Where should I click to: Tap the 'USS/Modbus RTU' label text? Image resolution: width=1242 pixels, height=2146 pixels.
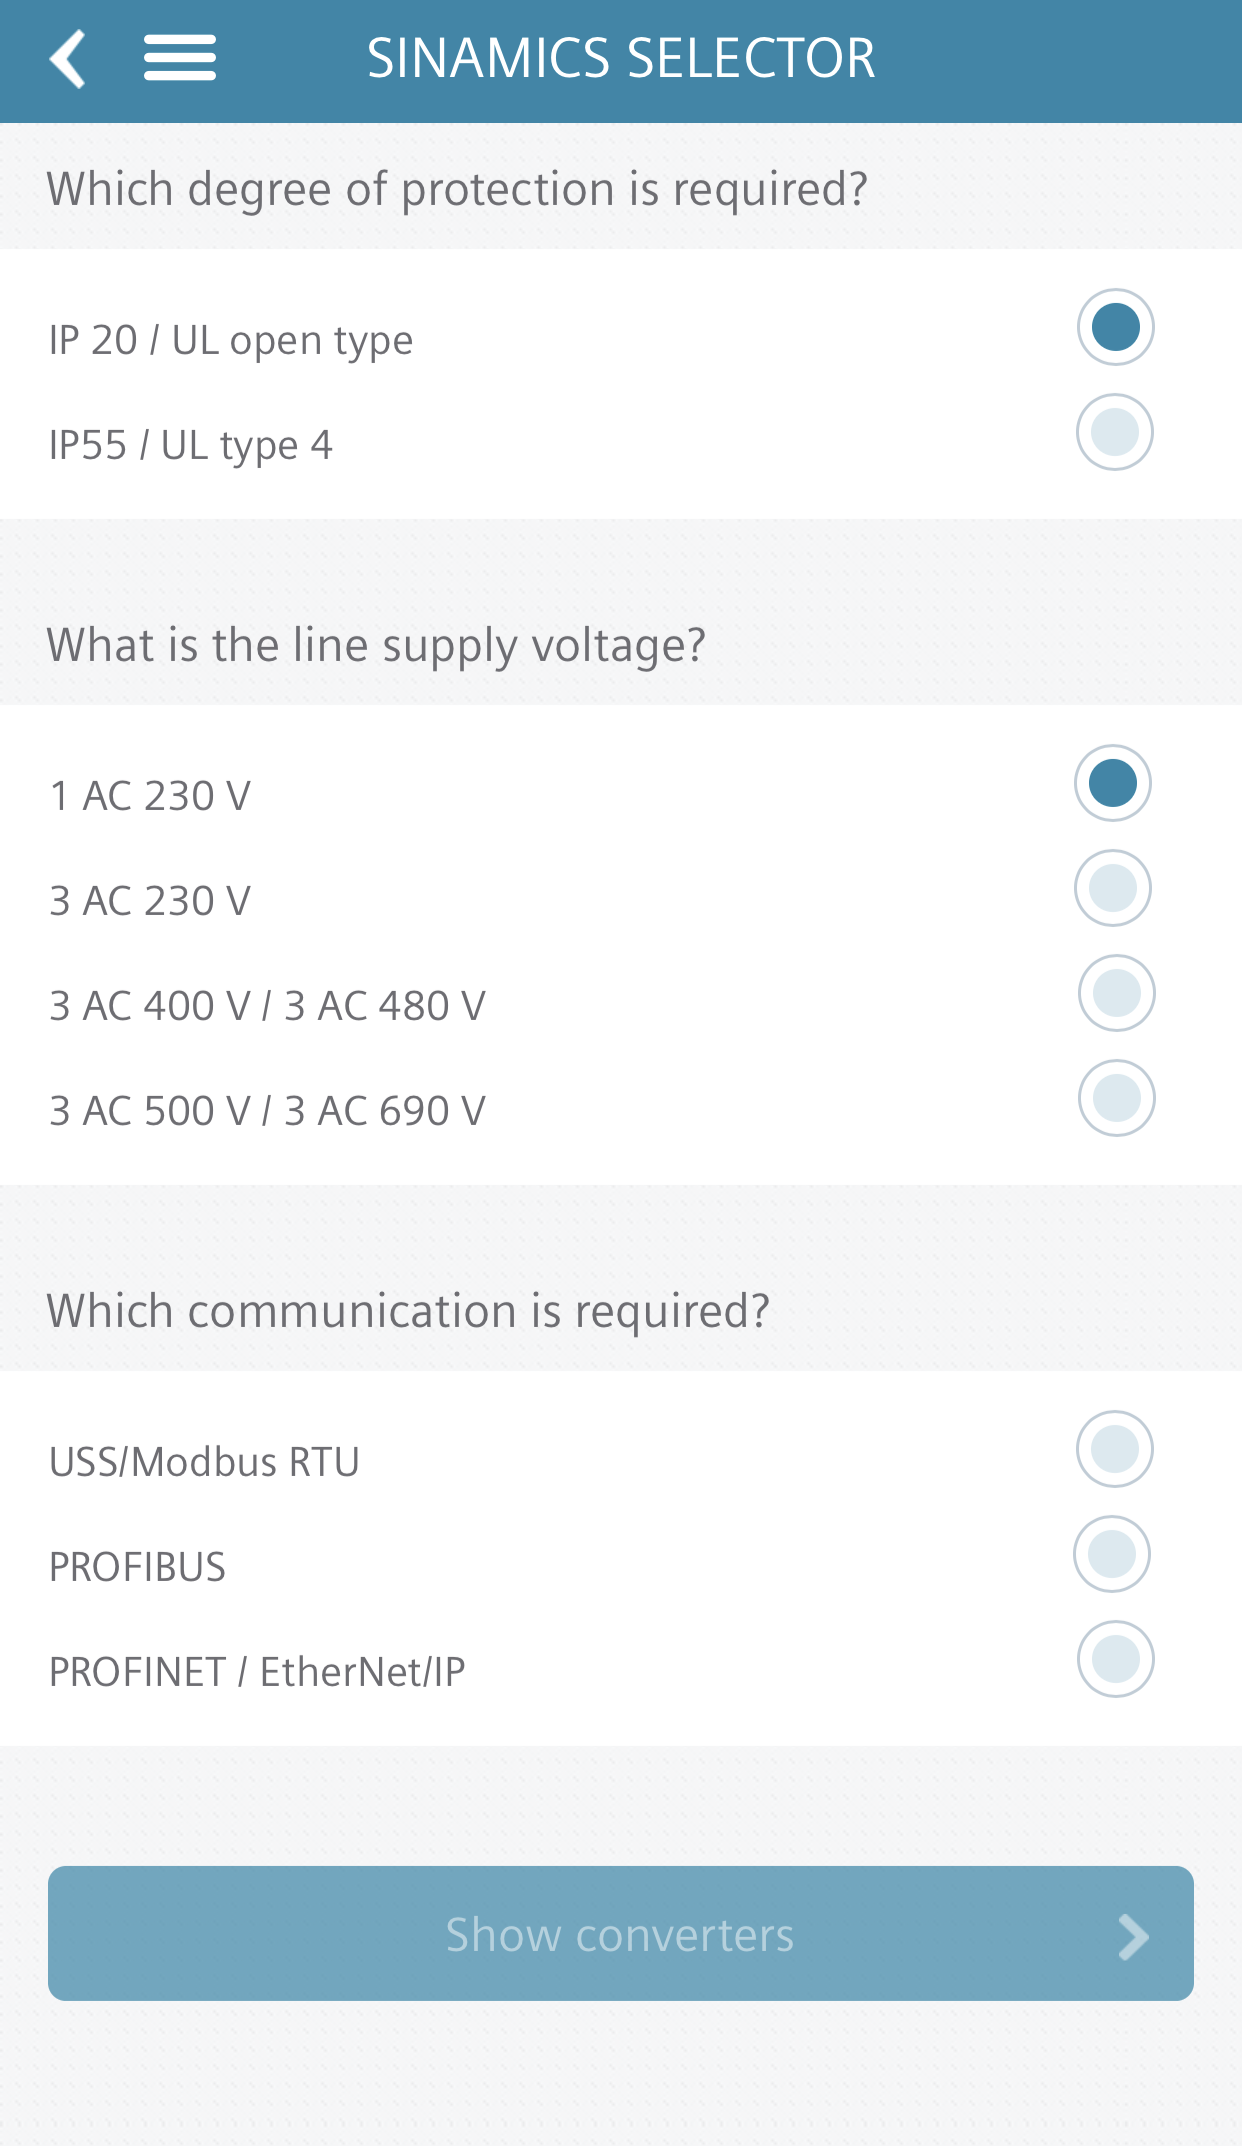tap(204, 1462)
